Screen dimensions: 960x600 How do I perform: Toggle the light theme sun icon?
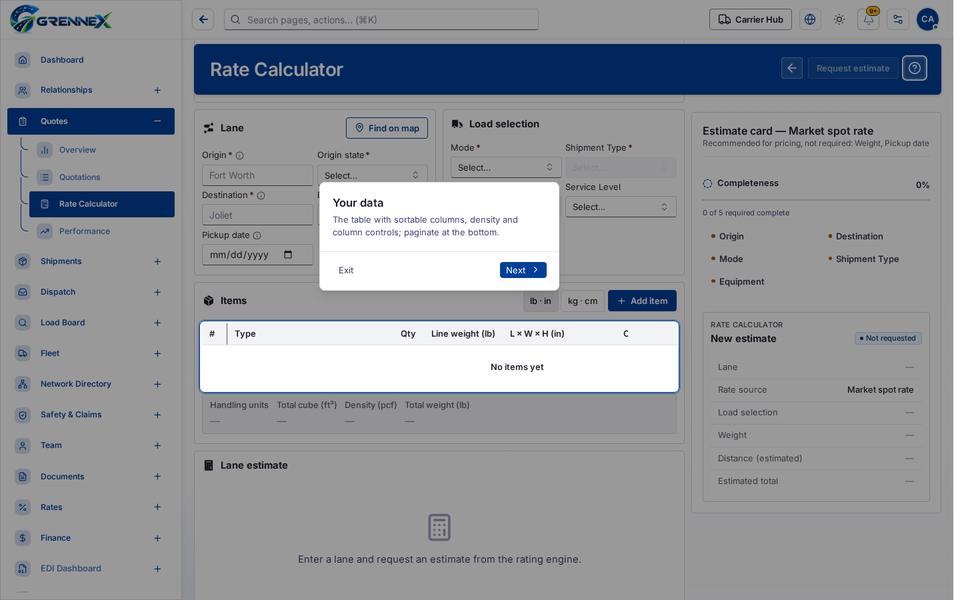click(839, 20)
